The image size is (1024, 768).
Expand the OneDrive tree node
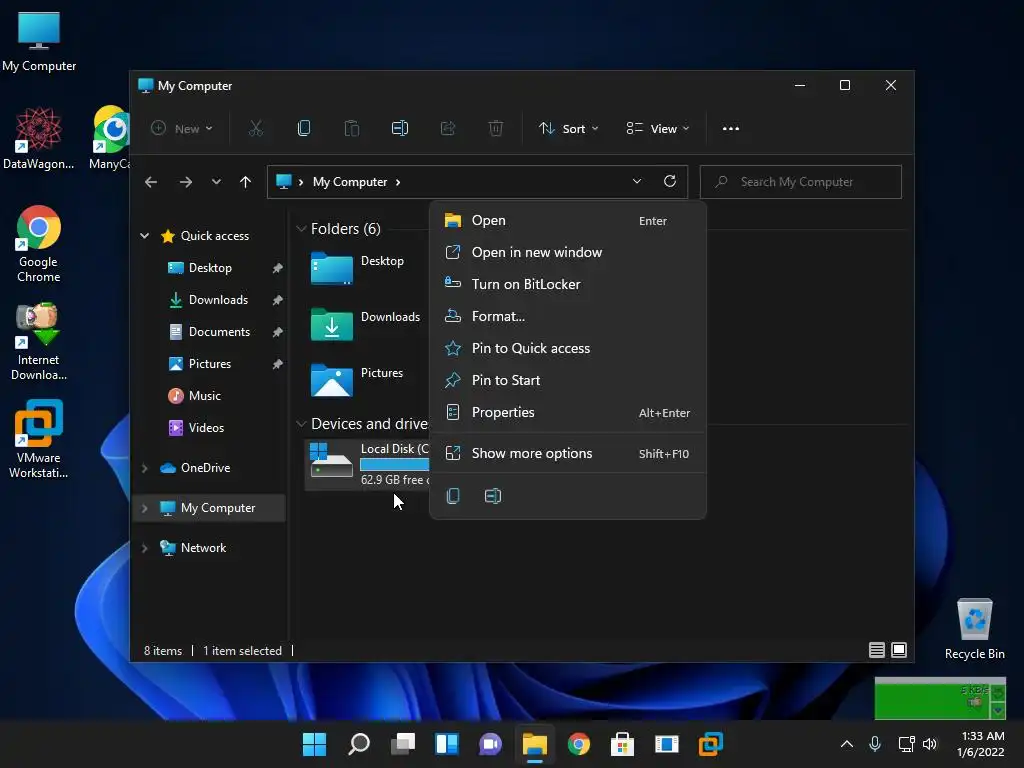[144, 468]
